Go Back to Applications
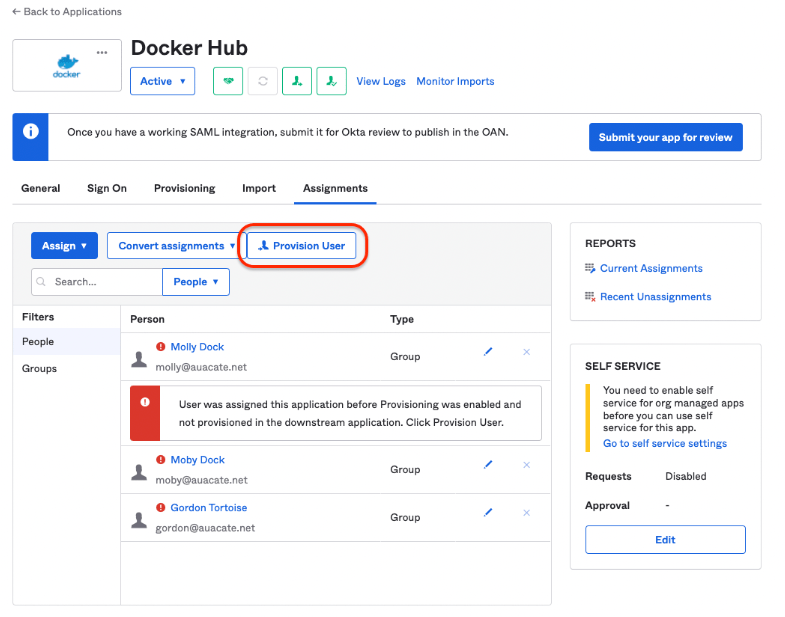Screen dimensions: 785x617 point(67,12)
